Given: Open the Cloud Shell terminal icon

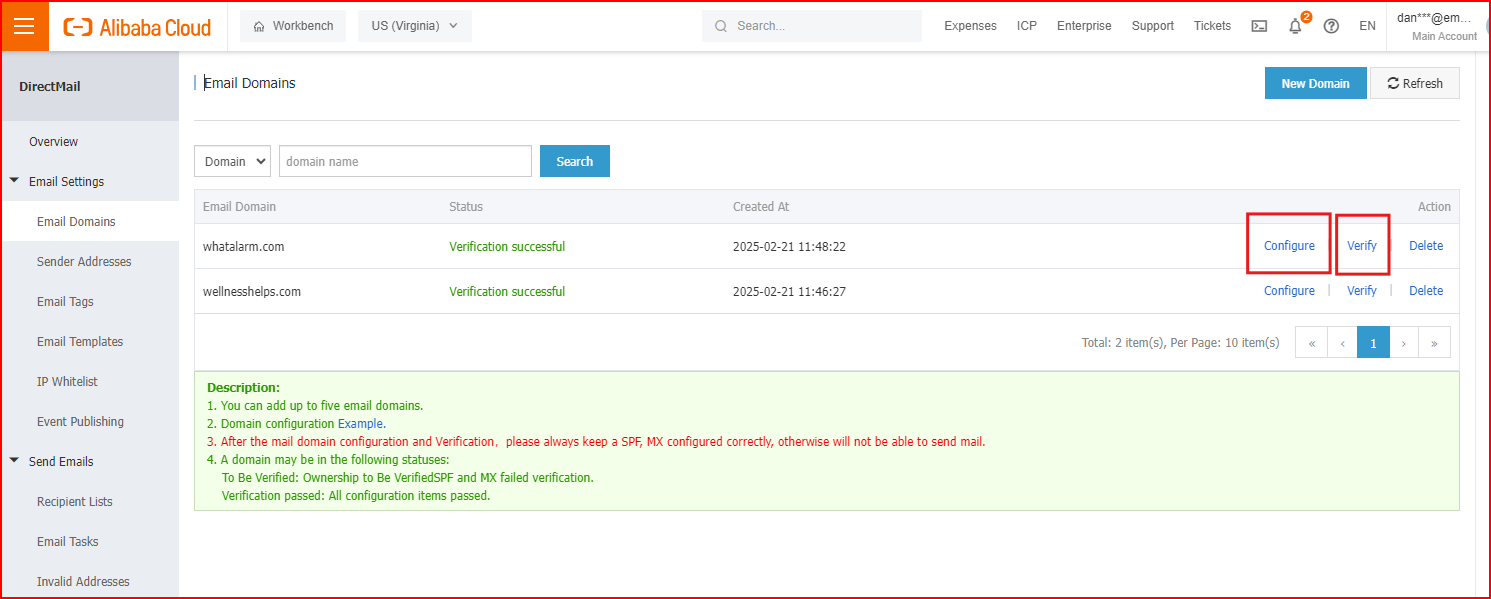Looking at the screenshot, I should [1259, 26].
